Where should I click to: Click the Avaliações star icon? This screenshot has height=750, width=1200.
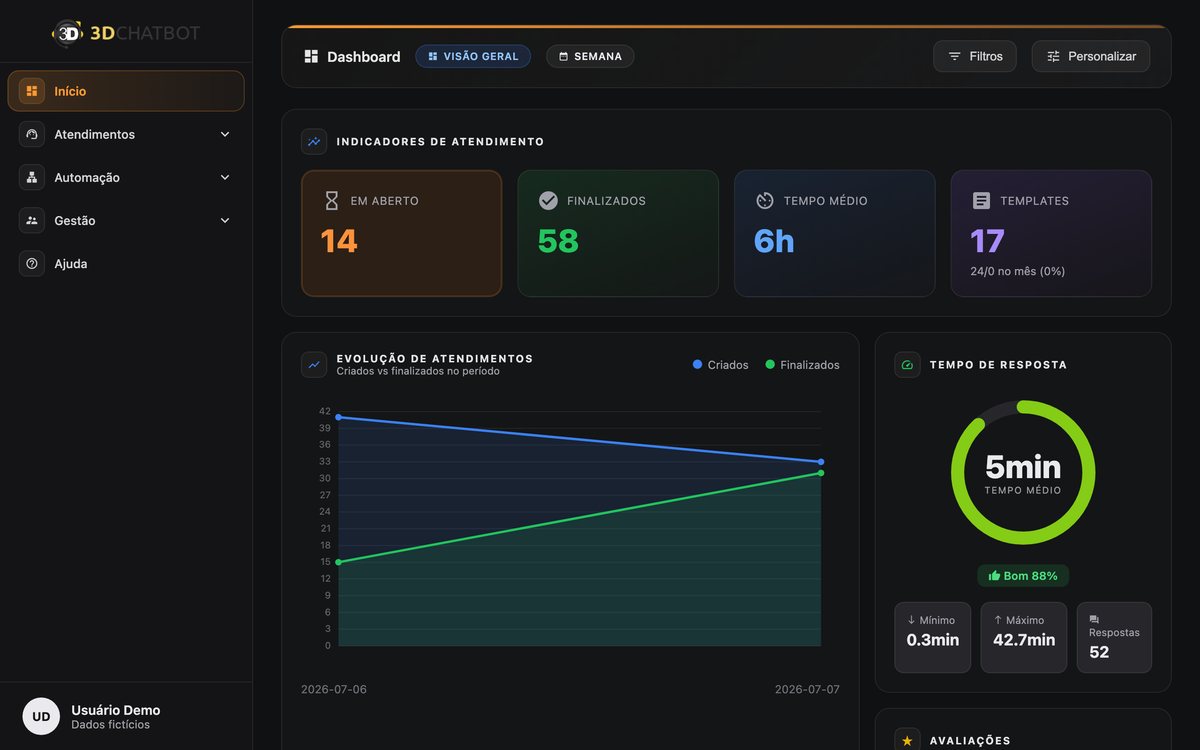(x=907, y=740)
